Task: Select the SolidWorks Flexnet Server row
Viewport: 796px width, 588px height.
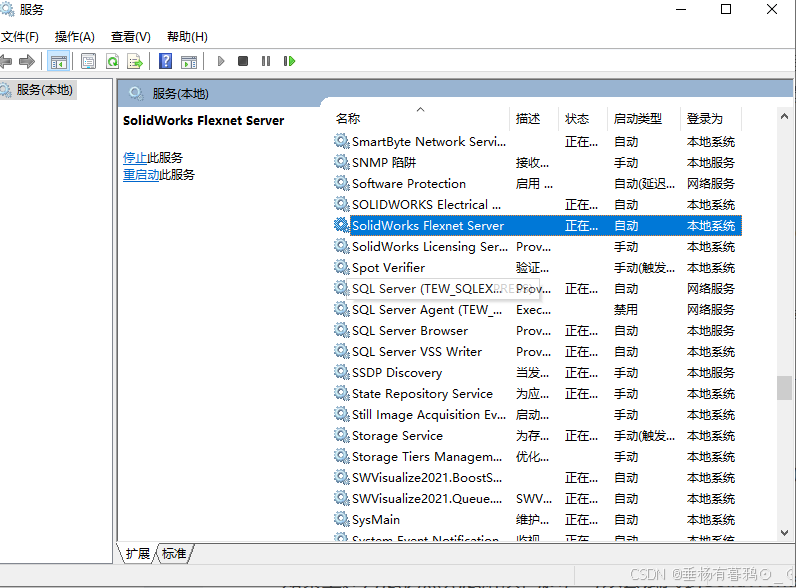Action: [x=538, y=225]
